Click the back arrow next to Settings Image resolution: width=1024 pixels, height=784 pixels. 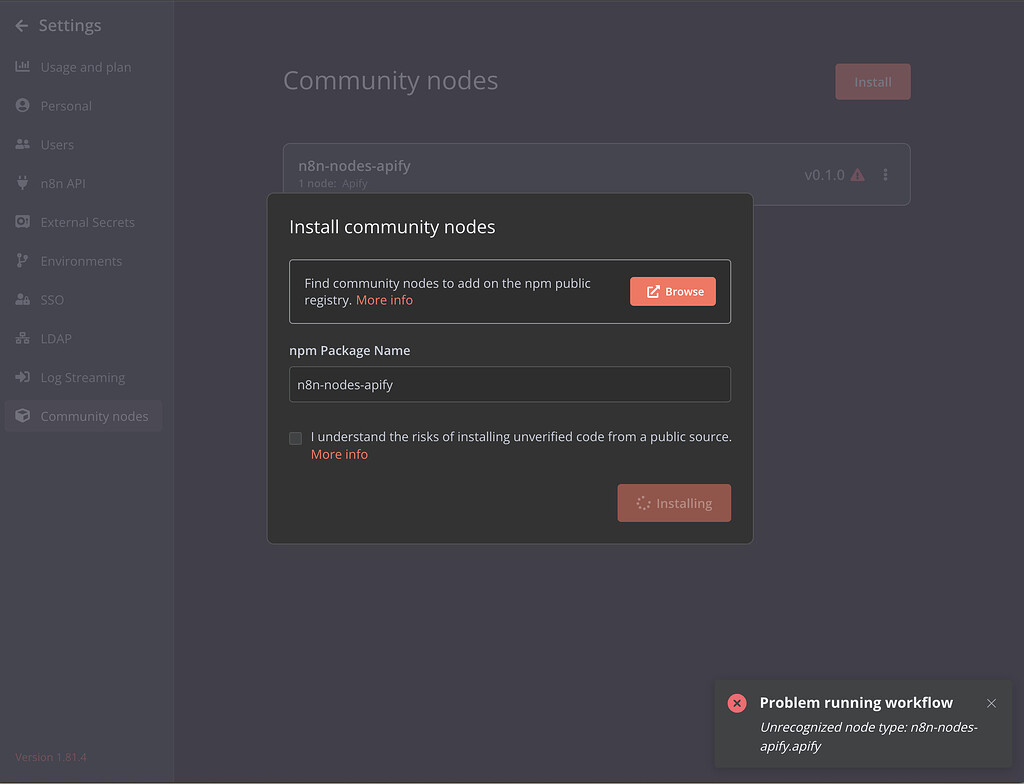tap(21, 25)
